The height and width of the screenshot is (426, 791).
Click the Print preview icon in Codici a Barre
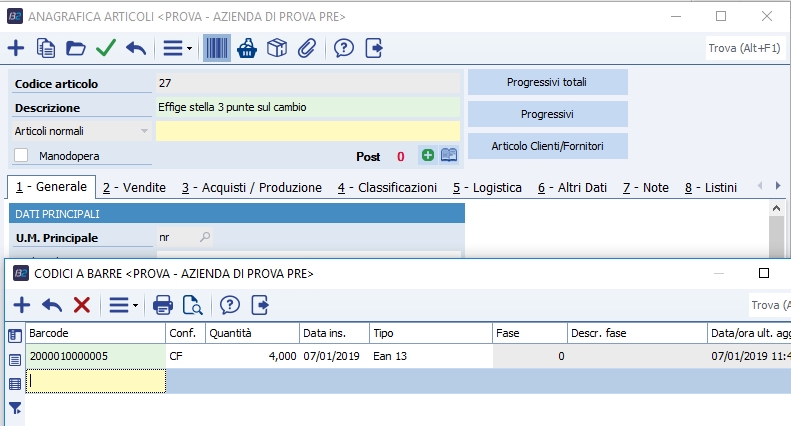pyautogui.click(x=192, y=305)
